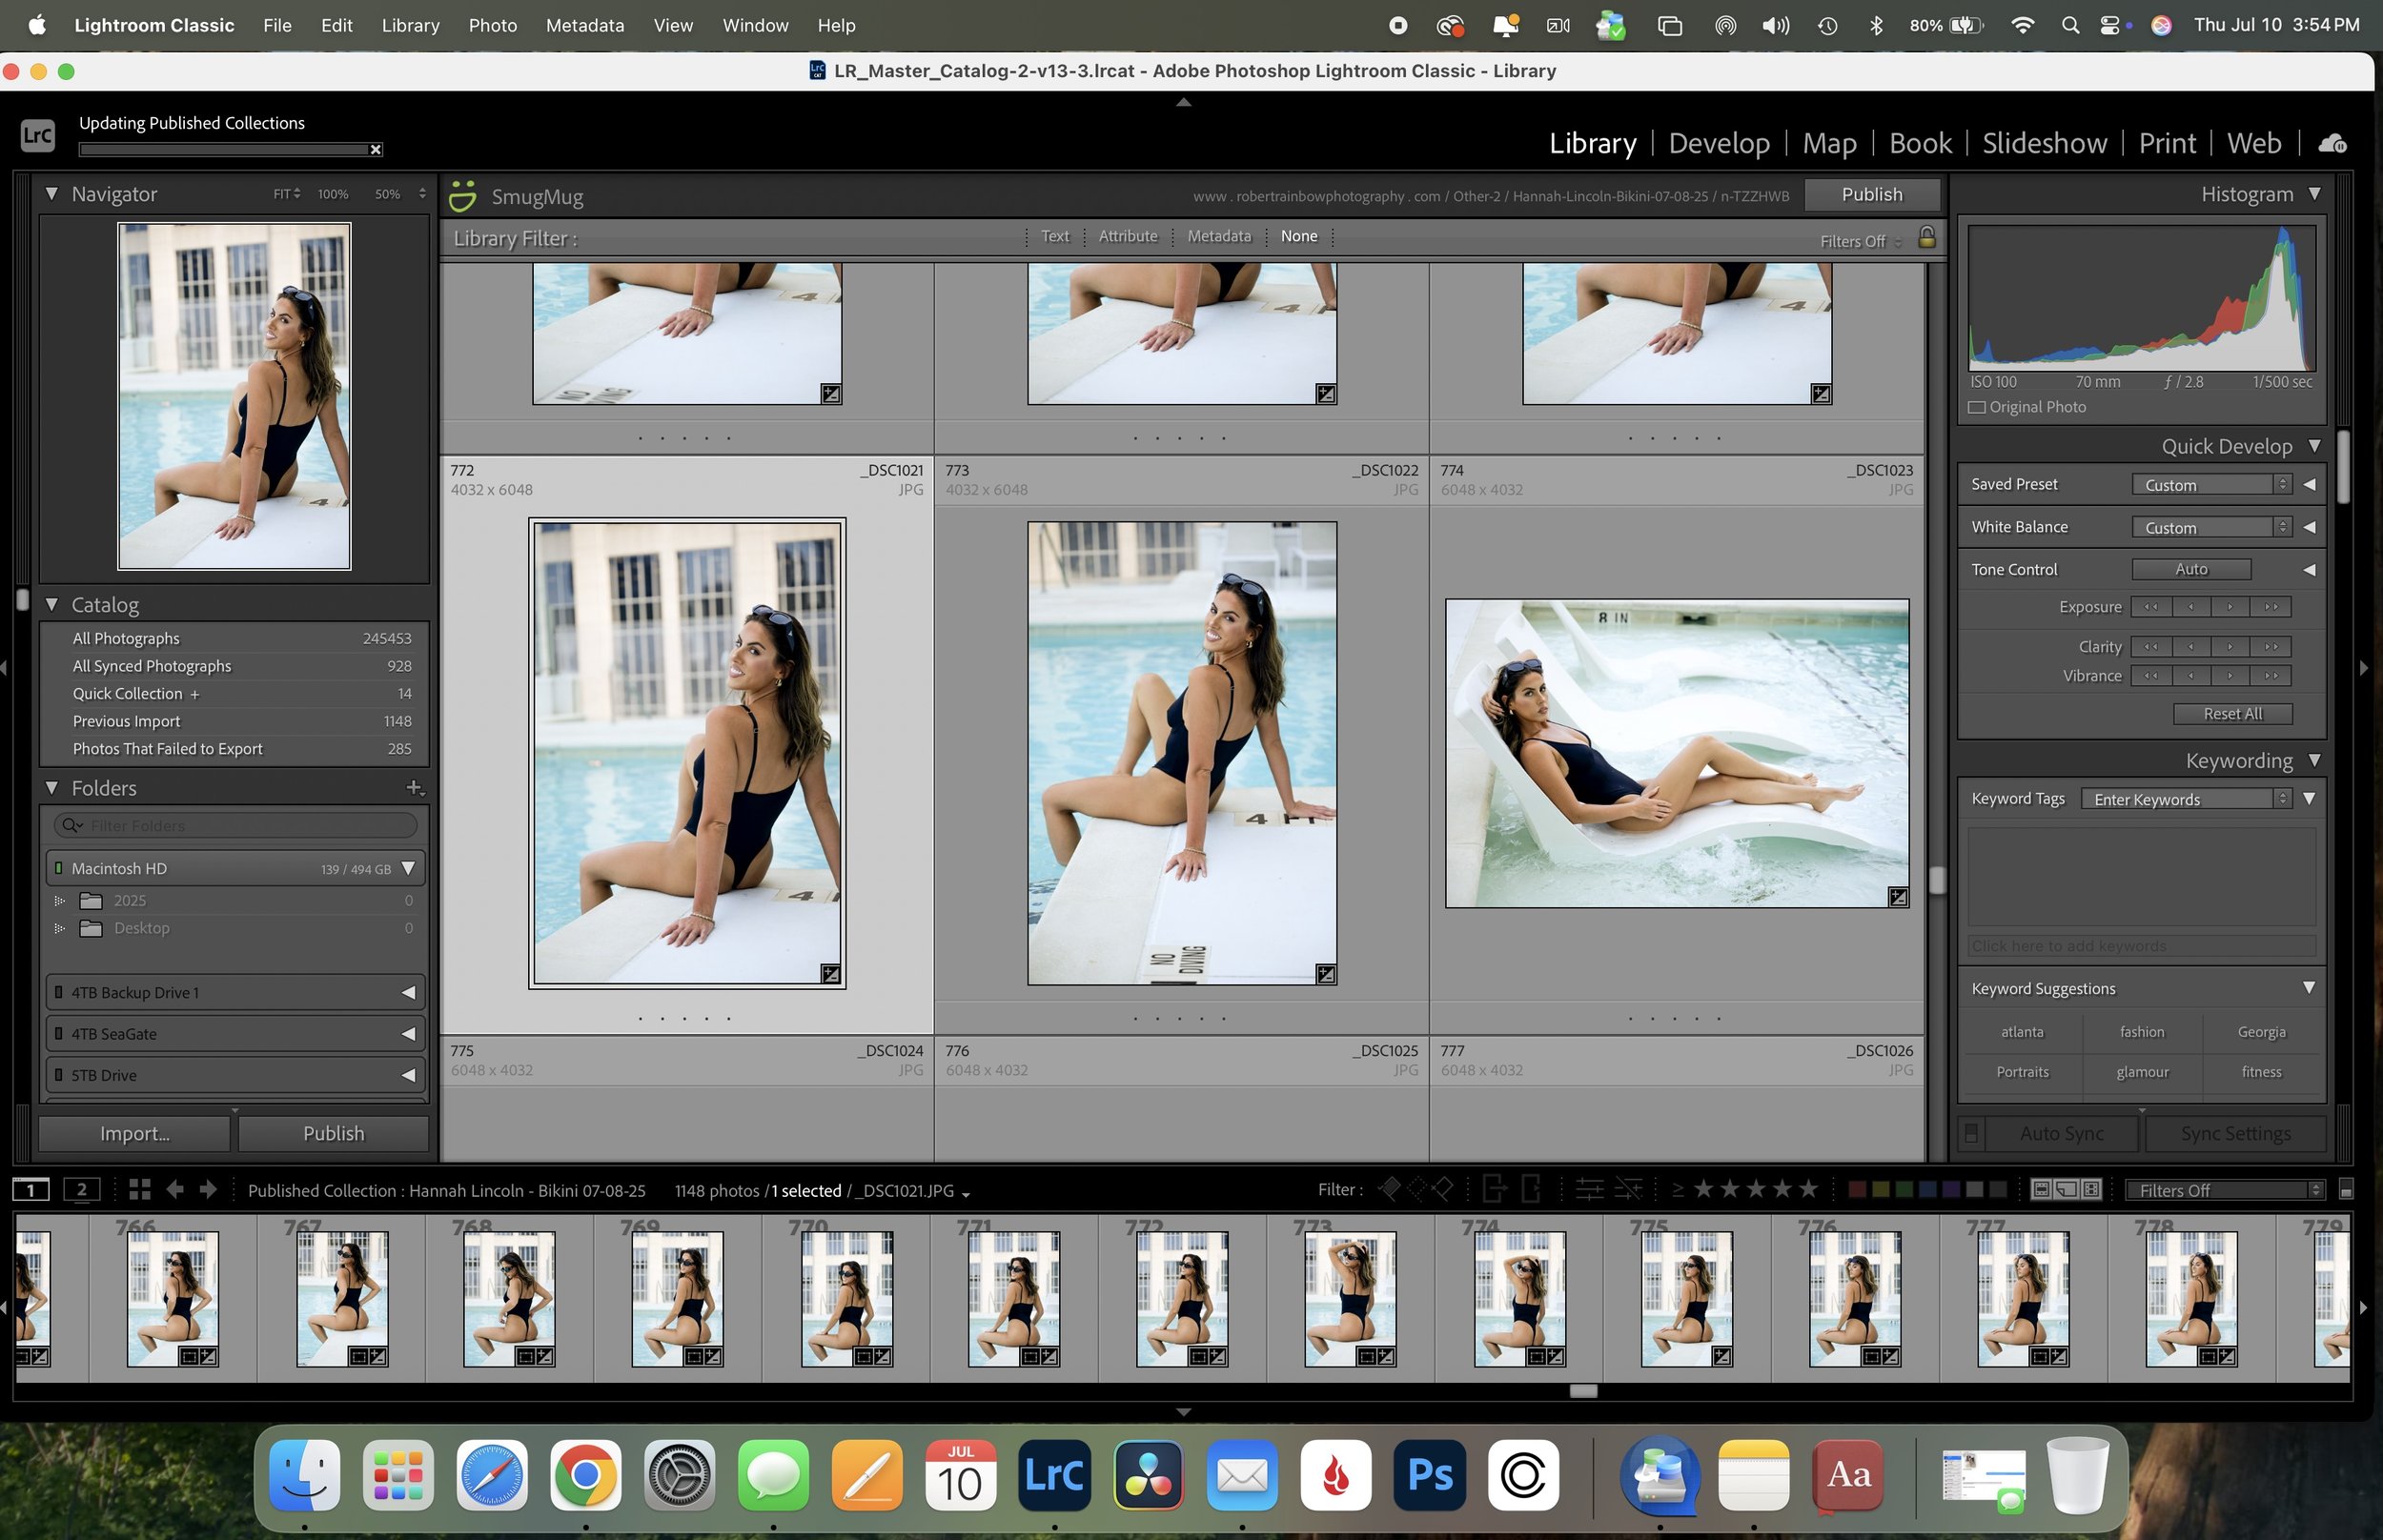
Task: Toggle the first star rating filter
Action: tap(1703, 1189)
